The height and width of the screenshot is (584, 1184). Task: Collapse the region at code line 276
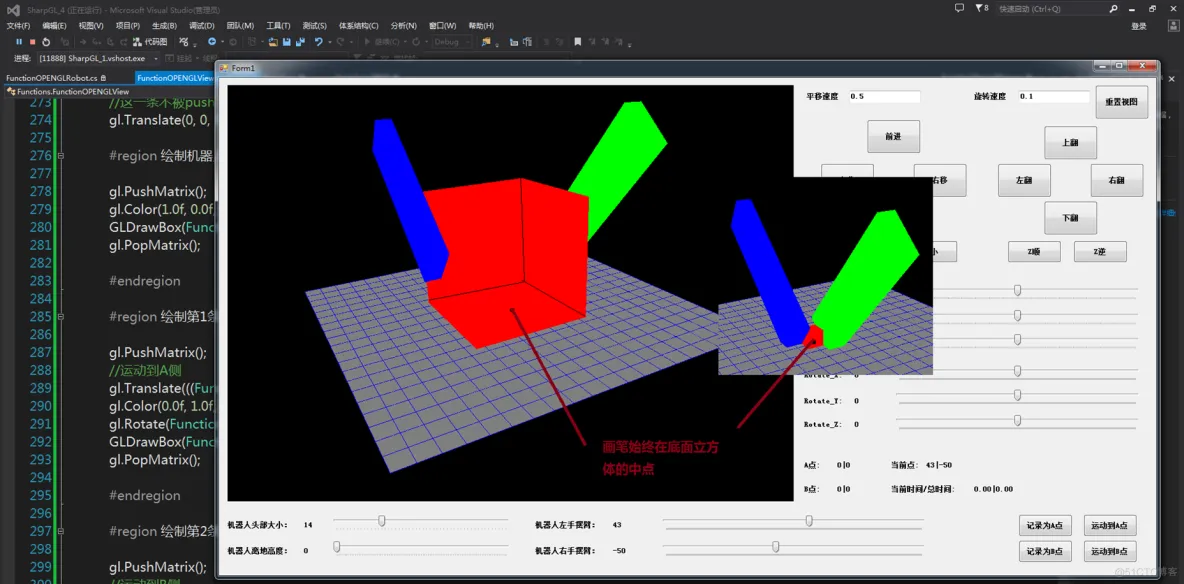pyautogui.click(x=60, y=156)
